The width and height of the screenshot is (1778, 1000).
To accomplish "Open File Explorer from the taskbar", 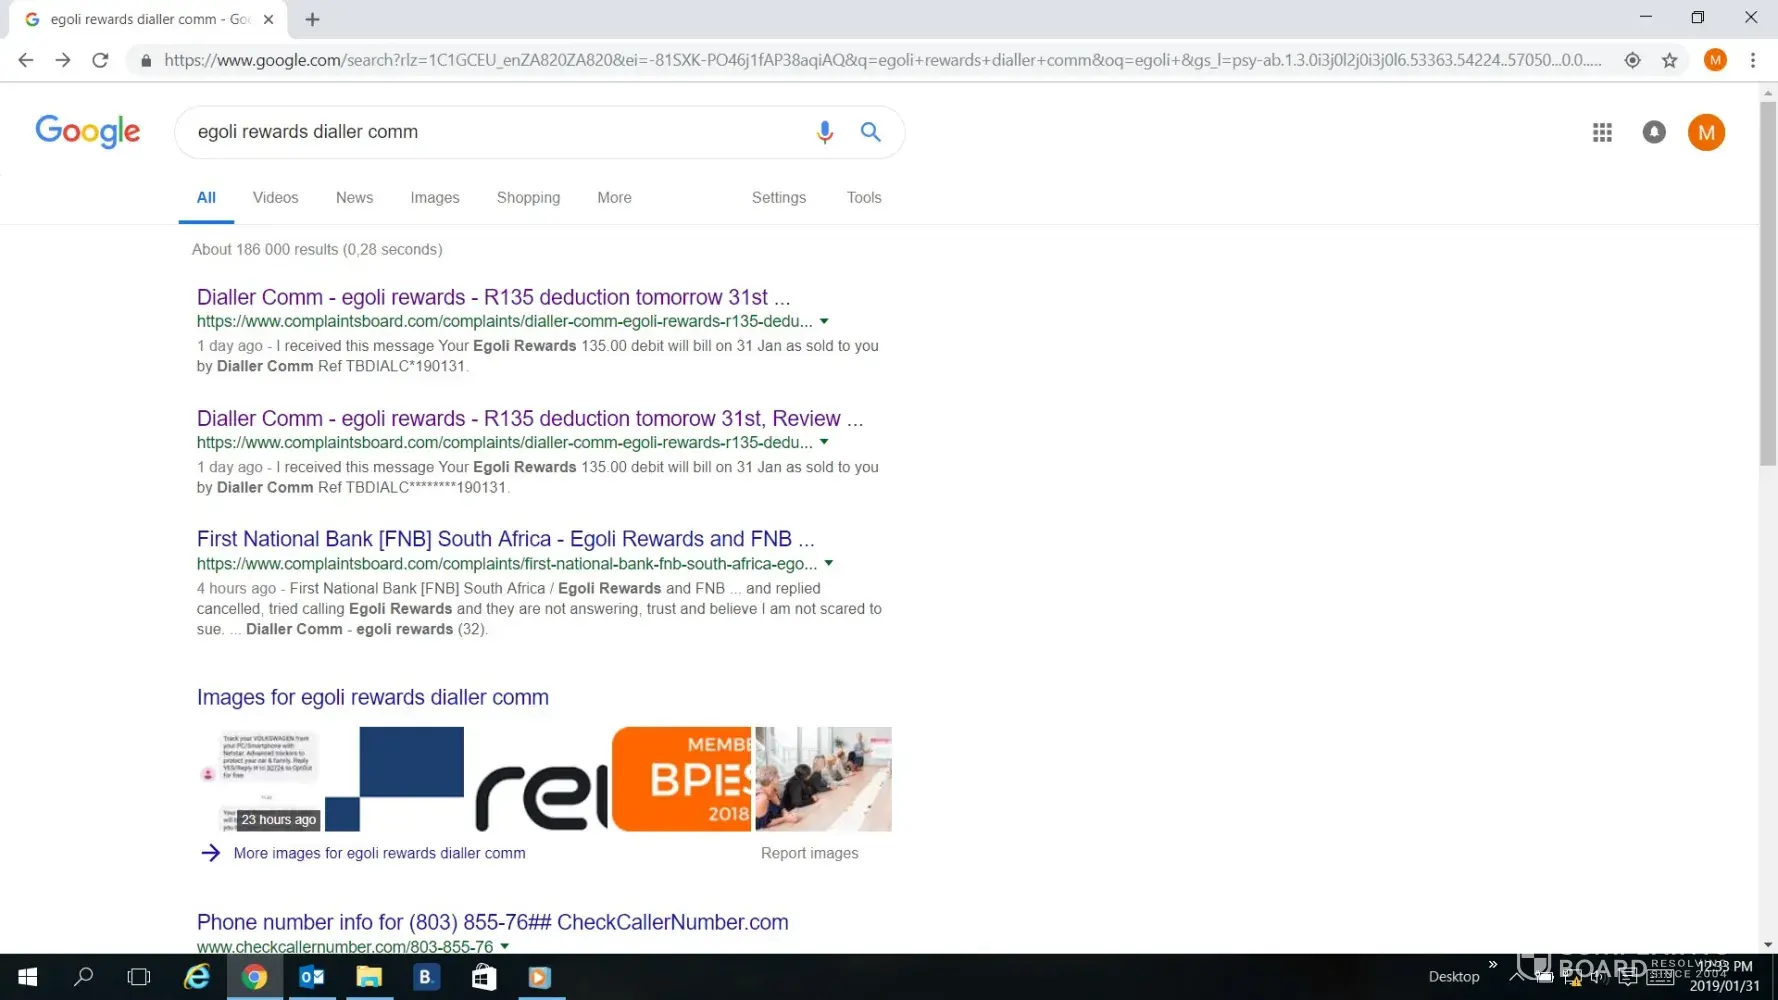I will 369,977.
